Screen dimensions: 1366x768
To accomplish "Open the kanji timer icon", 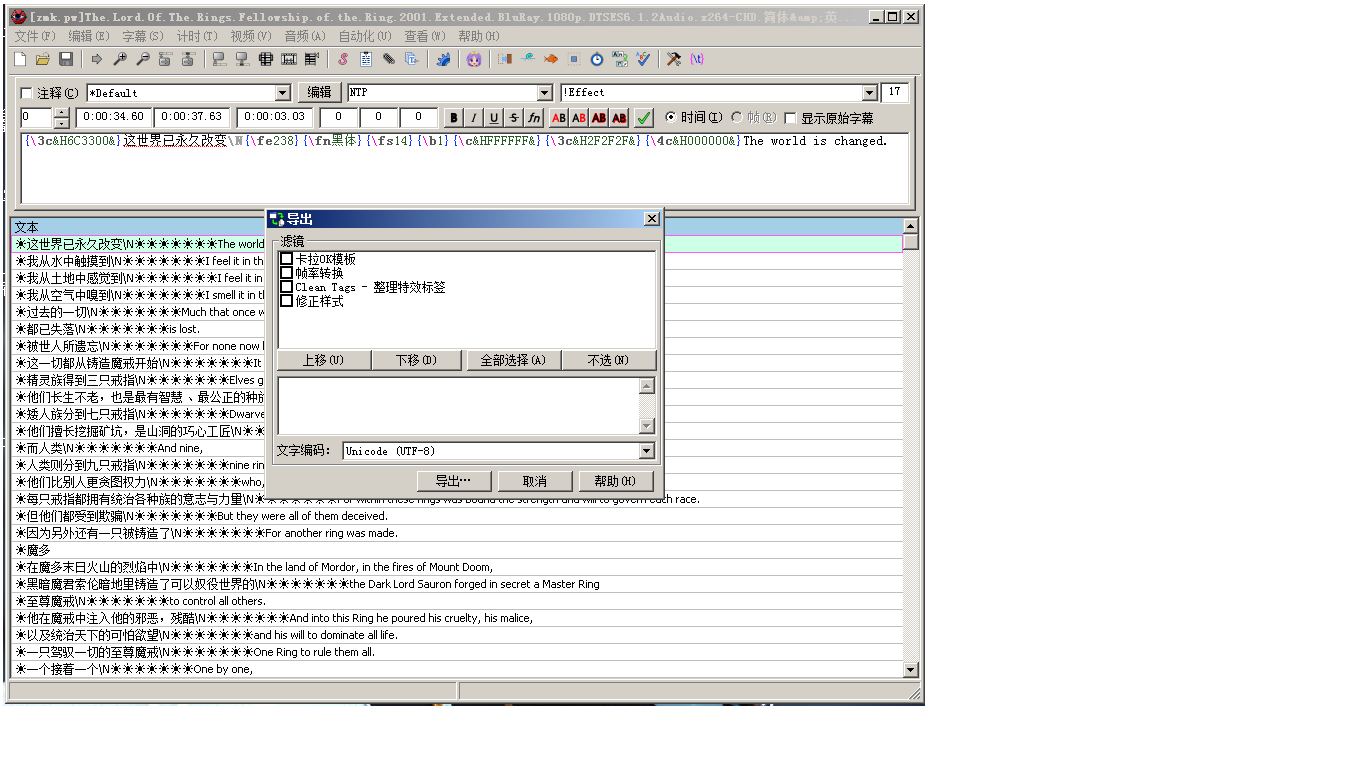I will point(620,60).
